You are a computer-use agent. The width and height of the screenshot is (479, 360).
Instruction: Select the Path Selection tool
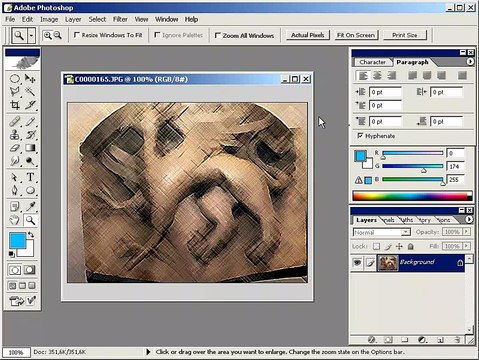15,177
